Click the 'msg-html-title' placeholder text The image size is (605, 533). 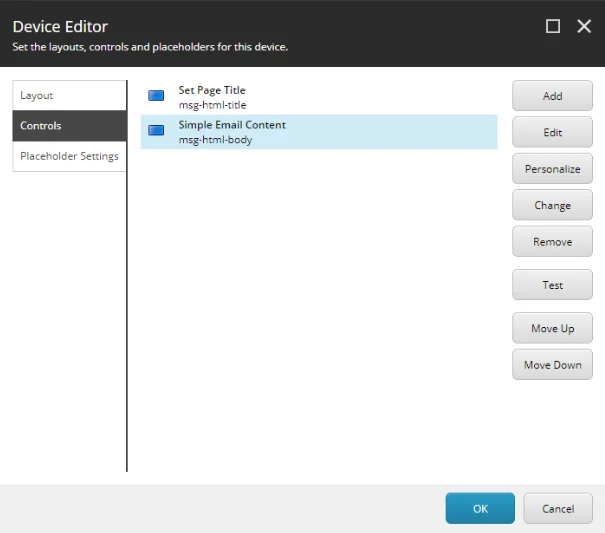pos(212,105)
